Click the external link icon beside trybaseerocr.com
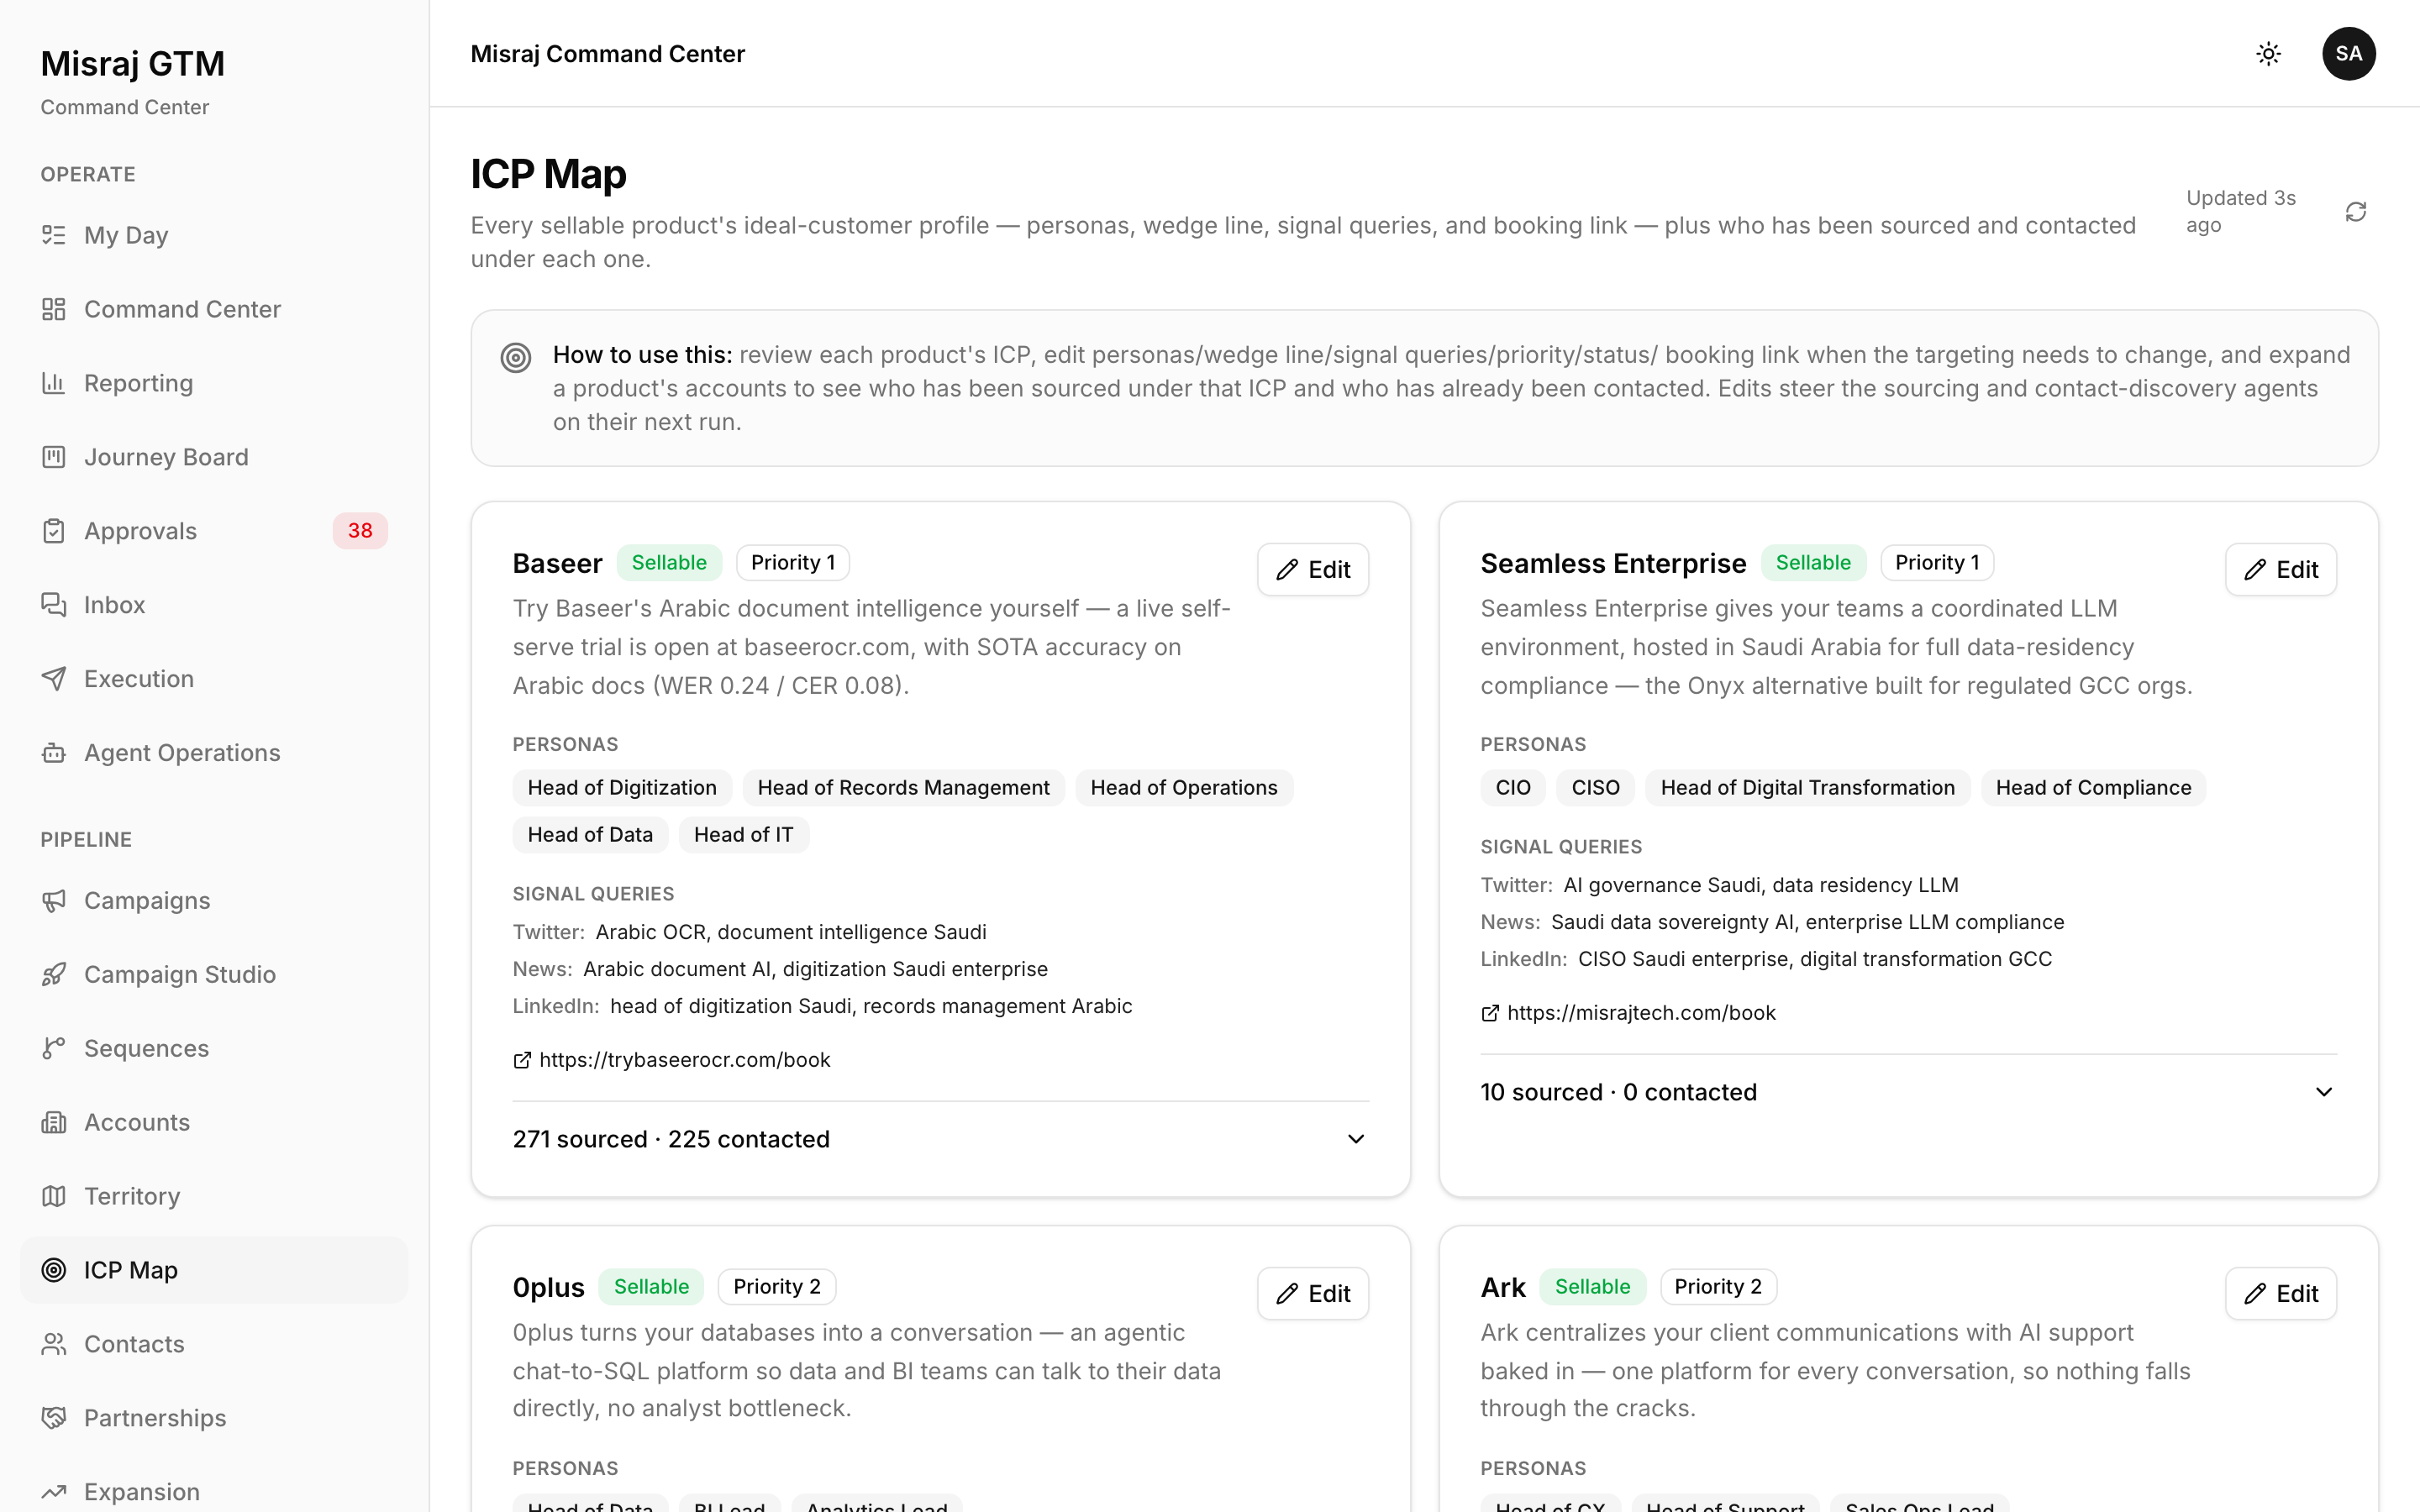The height and width of the screenshot is (1512, 2420). (x=522, y=1060)
